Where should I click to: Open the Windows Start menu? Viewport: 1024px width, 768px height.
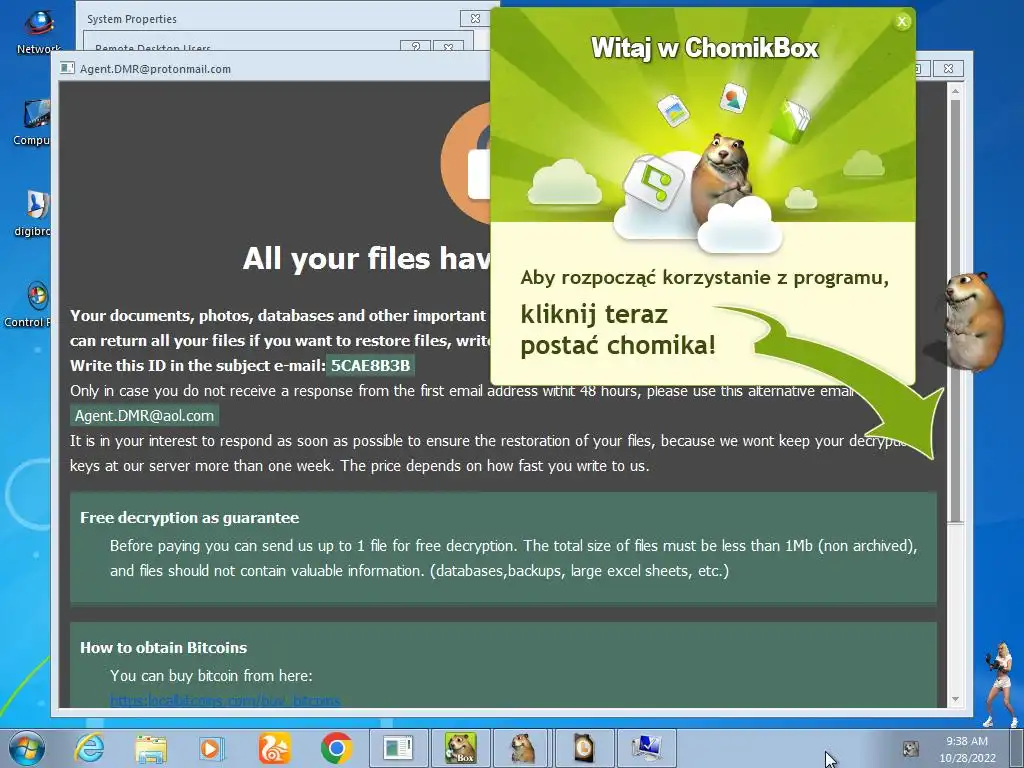tap(27, 748)
